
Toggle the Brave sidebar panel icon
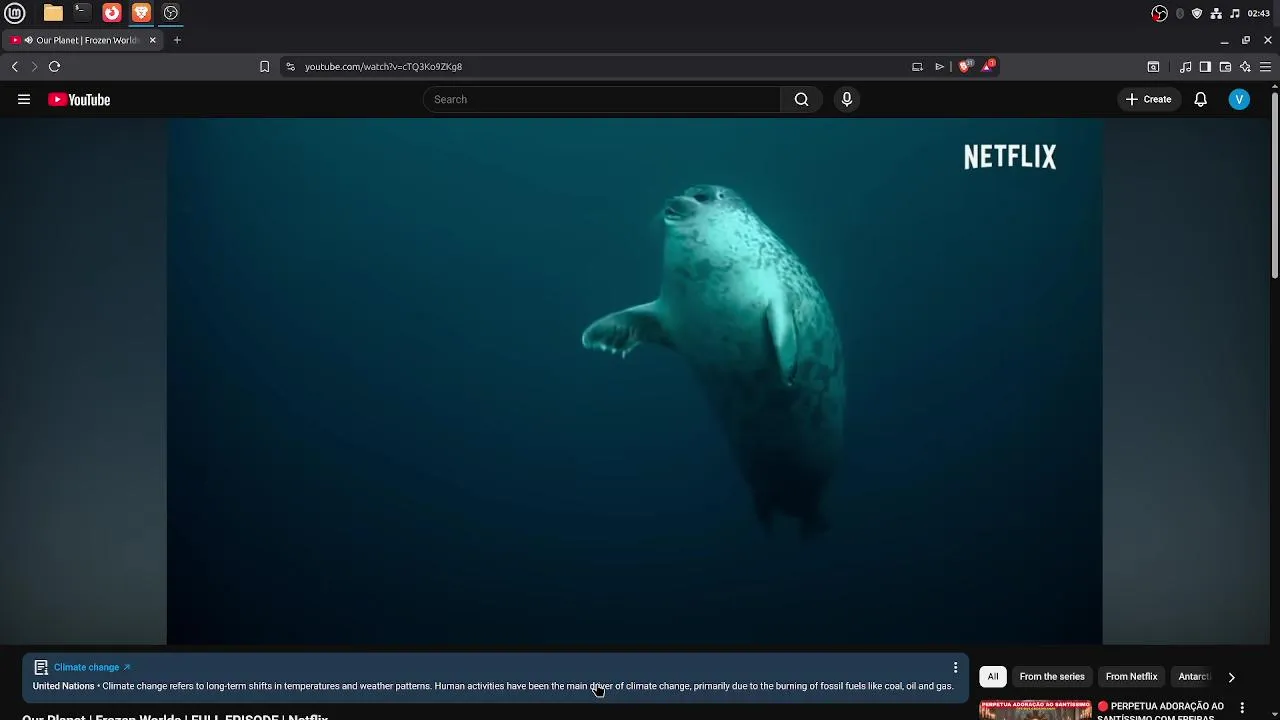click(x=1205, y=67)
